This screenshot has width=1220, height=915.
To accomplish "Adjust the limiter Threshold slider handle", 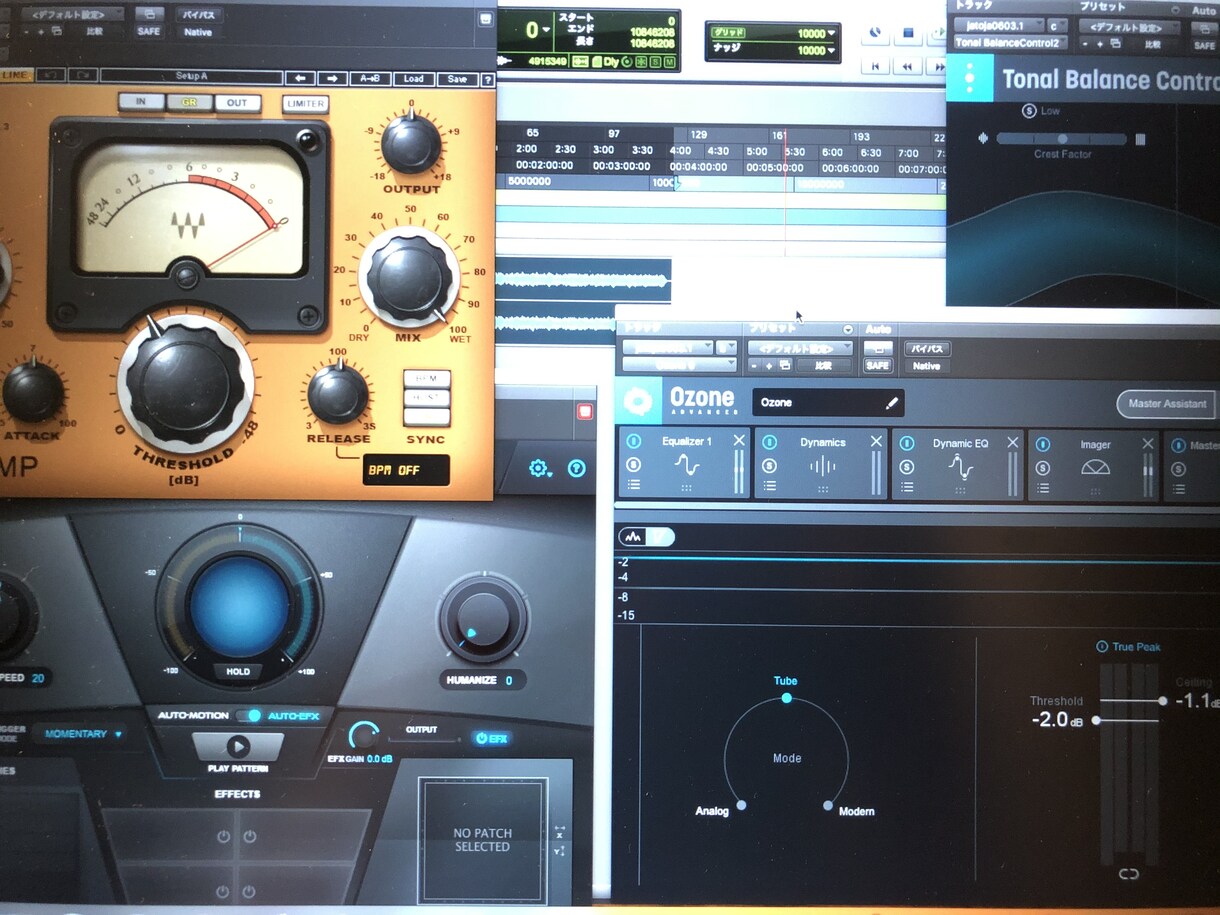I will [1097, 720].
